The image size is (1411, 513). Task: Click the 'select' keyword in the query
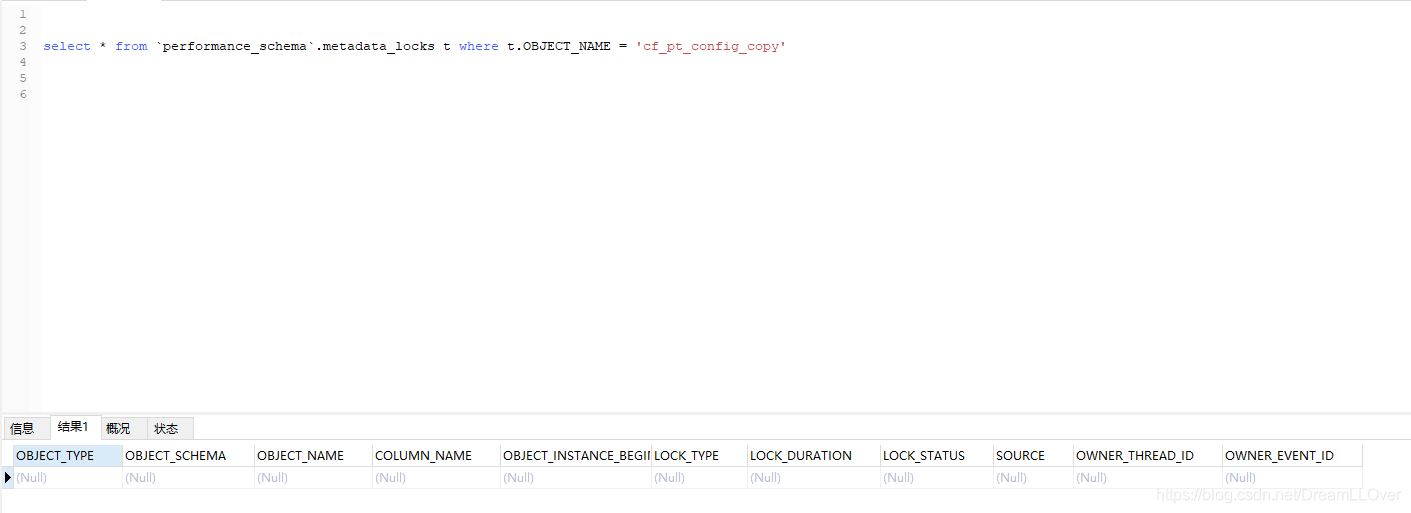click(x=67, y=46)
